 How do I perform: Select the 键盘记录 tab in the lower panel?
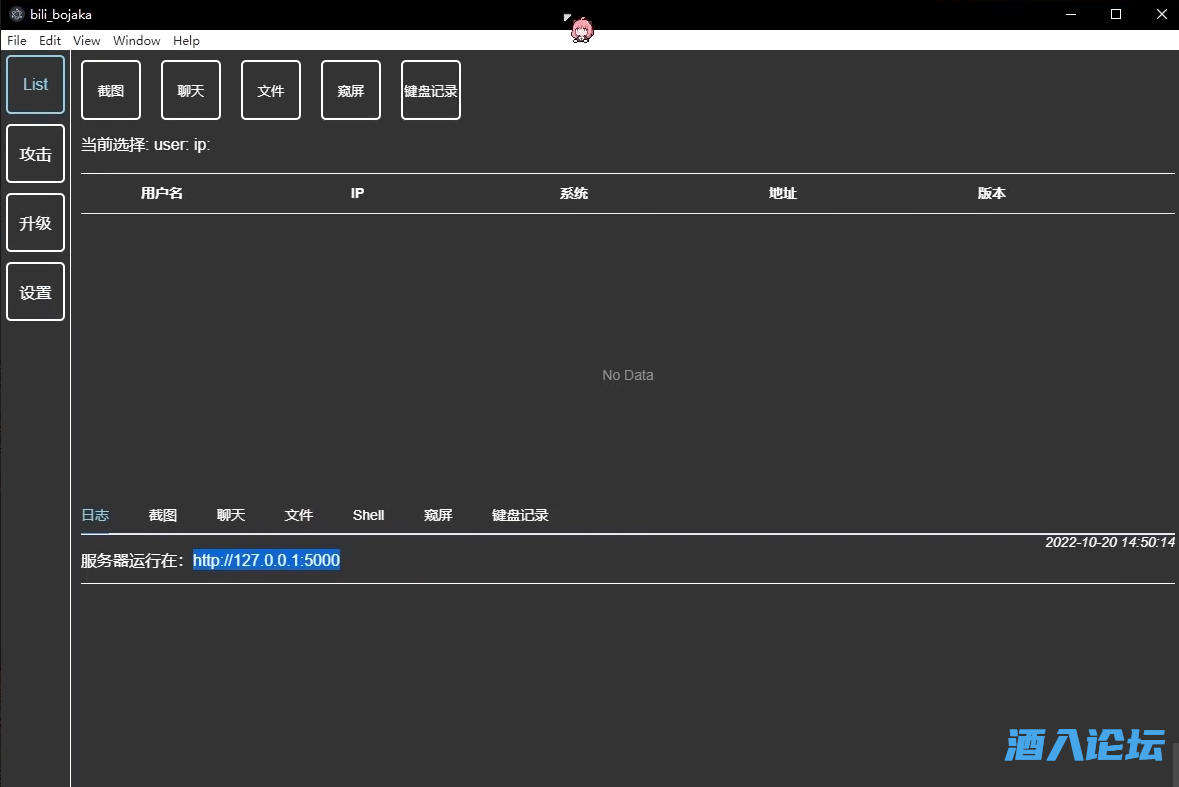click(x=520, y=515)
